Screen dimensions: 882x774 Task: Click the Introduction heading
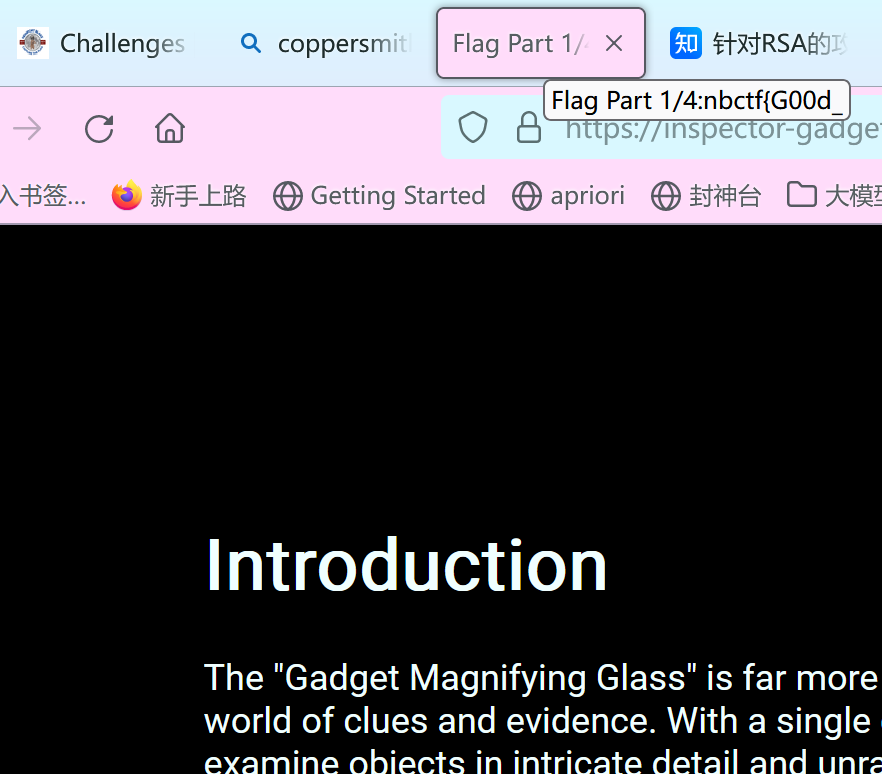[x=406, y=566]
